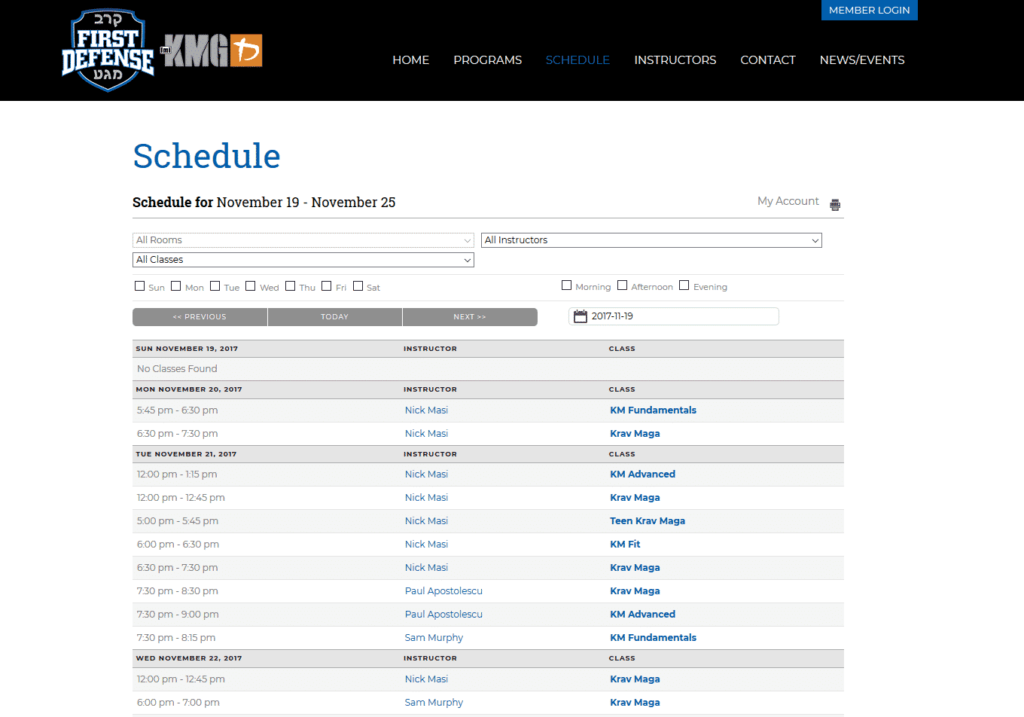This screenshot has height=717, width=1024.
Task: Check the Tue day filter
Action: click(215, 286)
